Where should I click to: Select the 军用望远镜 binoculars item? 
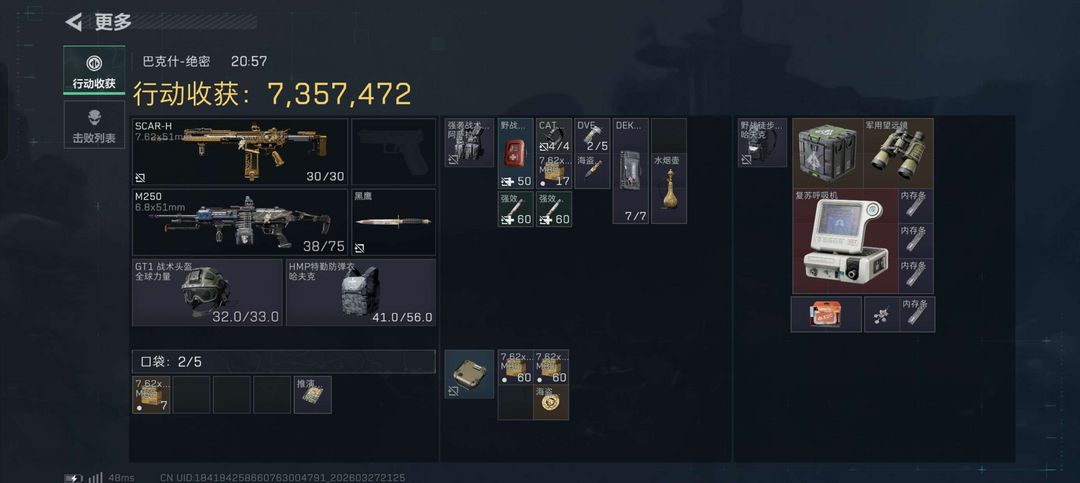point(900,153)
